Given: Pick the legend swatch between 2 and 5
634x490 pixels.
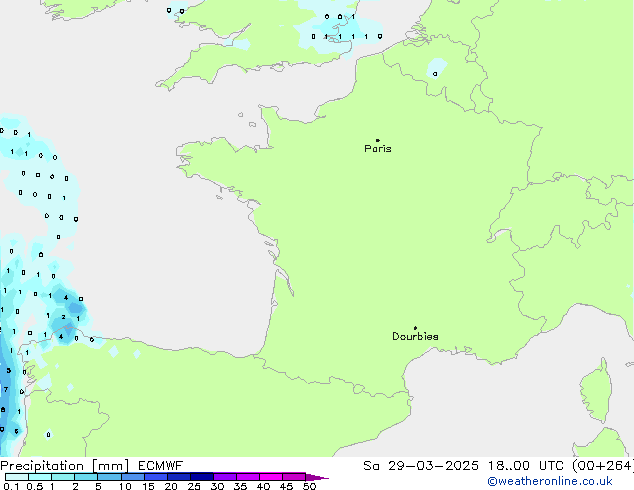Looking at the screenshot, I should (86, 477).
